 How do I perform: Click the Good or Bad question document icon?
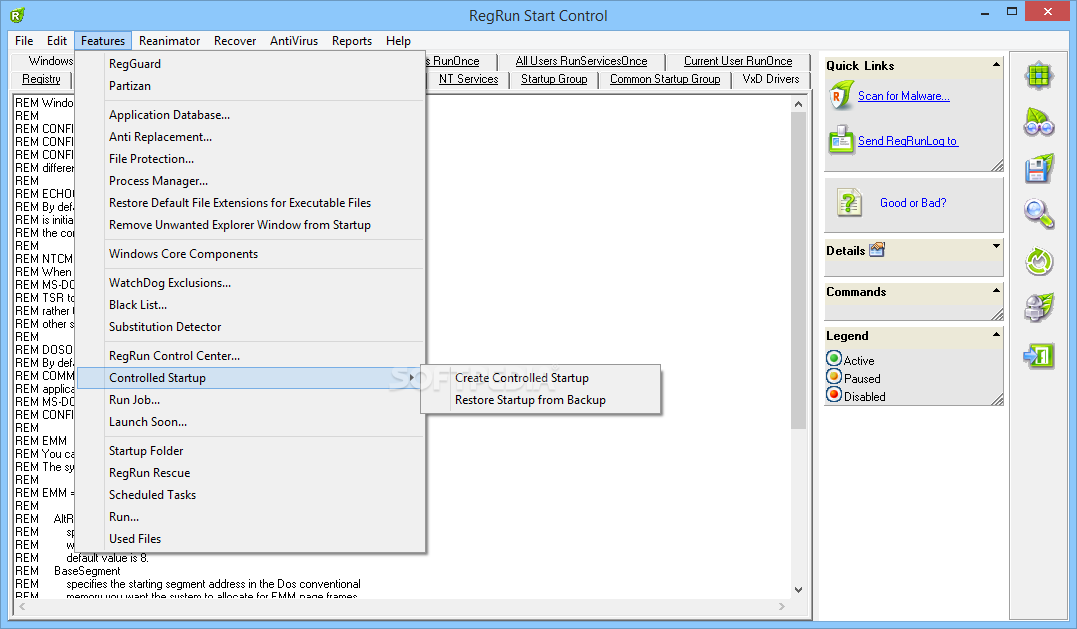tap(850, 203)
